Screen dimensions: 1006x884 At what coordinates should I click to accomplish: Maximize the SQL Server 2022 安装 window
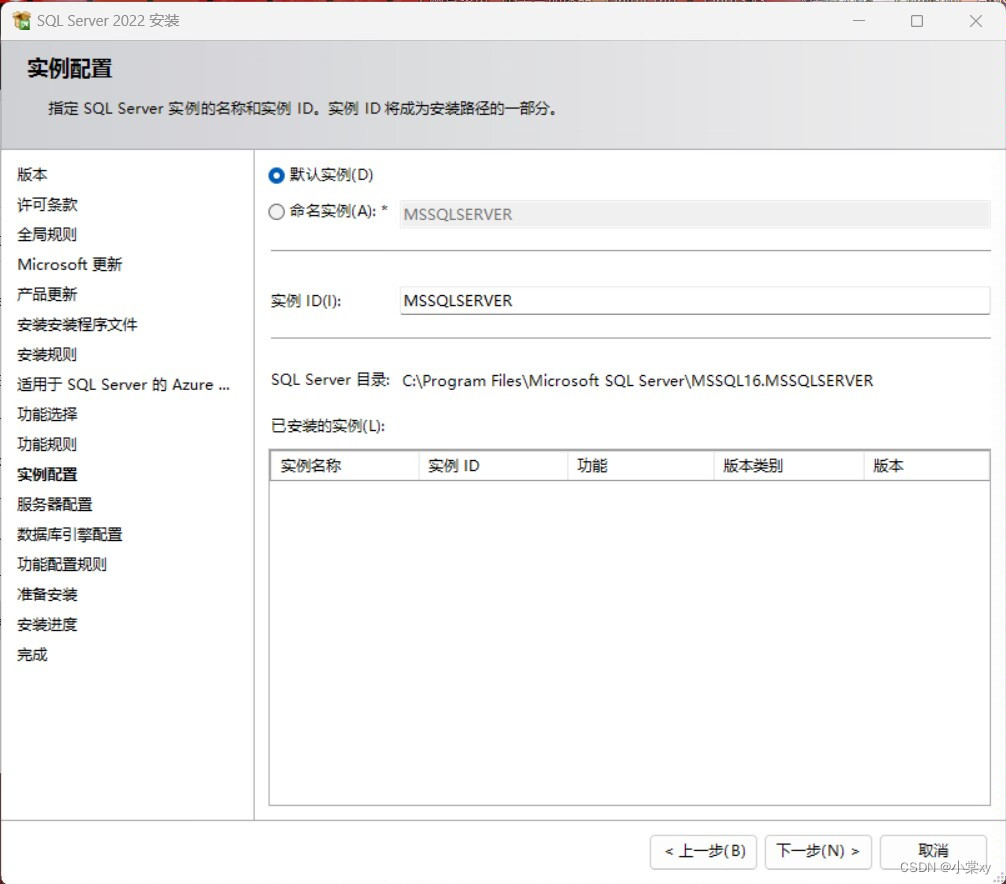click(x=917, y=21)
